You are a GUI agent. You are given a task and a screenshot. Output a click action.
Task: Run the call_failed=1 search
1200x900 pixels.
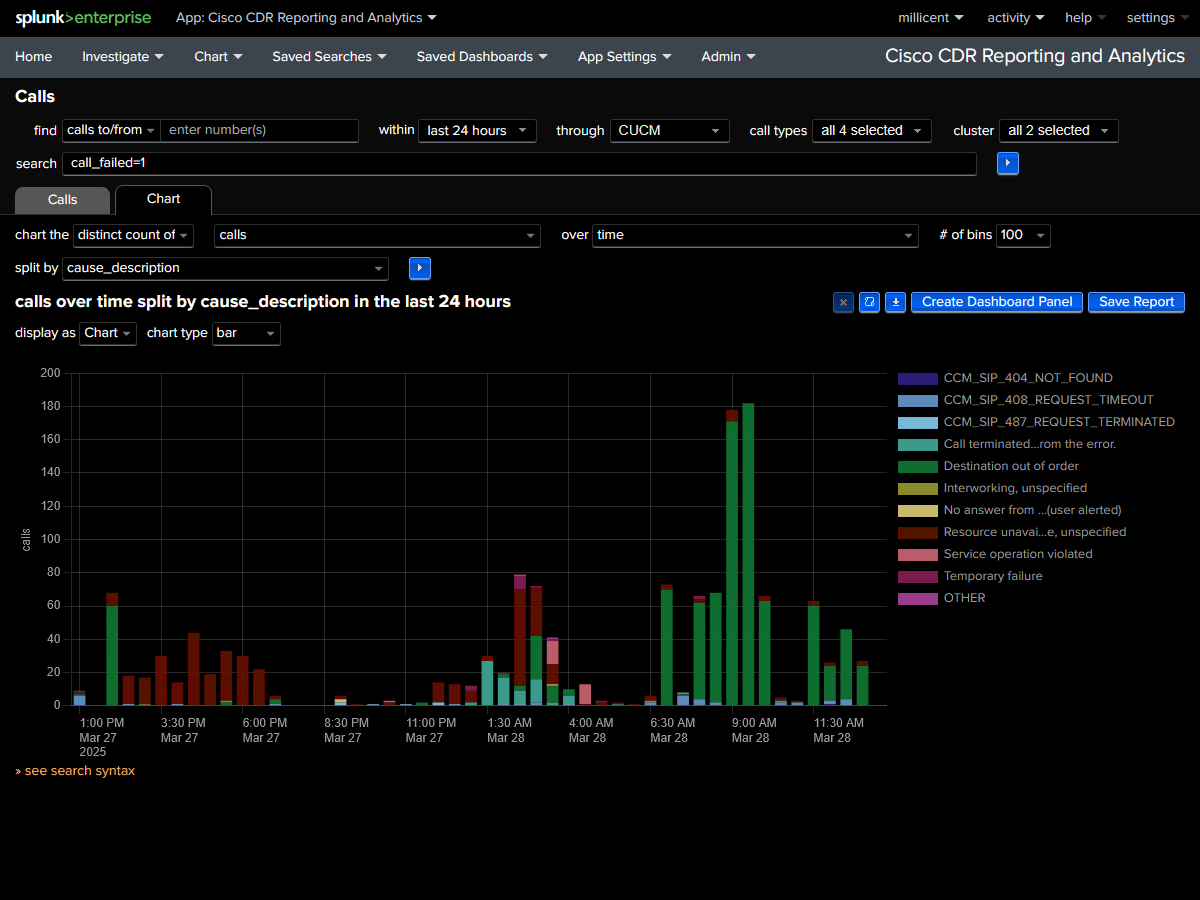tap(1007, 163)
